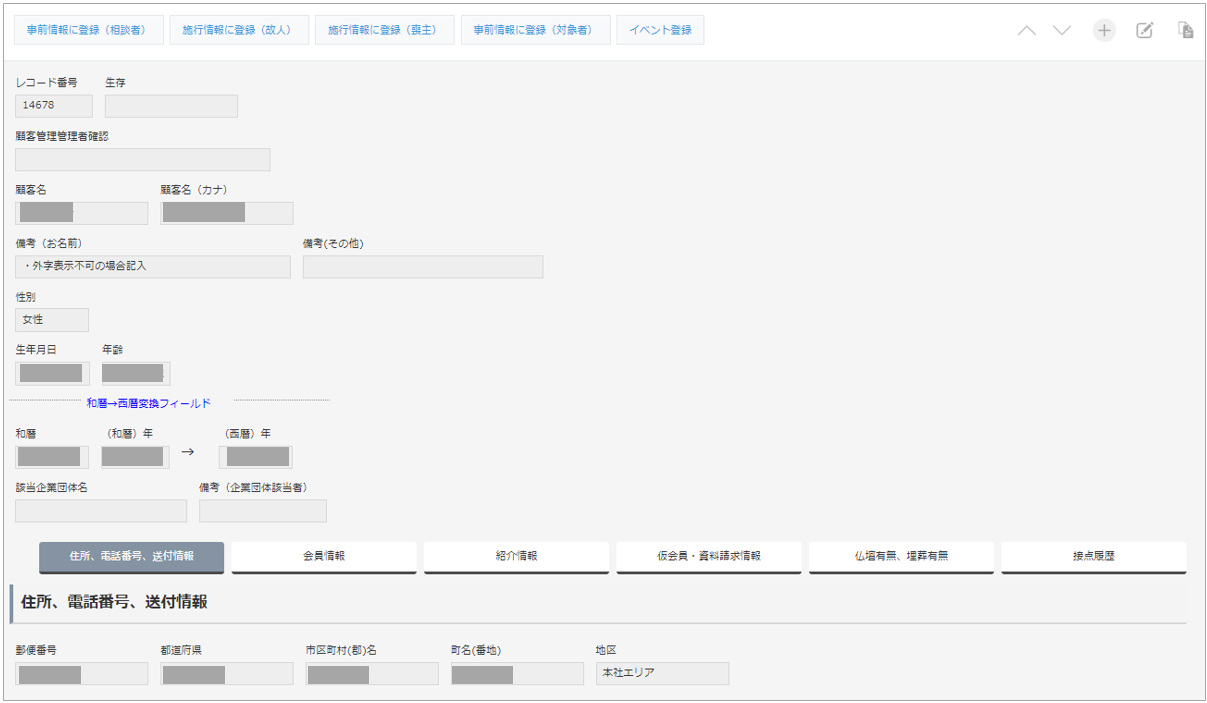Select the 紹介情報 tab
The height and width of the screenshot is (703, 1207).
[x=516, y=556]
